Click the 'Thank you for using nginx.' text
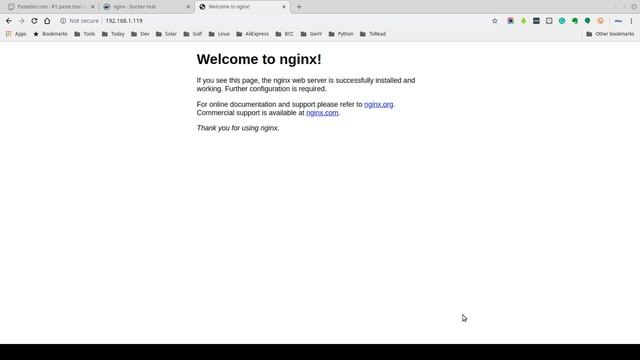 (238, 128)
